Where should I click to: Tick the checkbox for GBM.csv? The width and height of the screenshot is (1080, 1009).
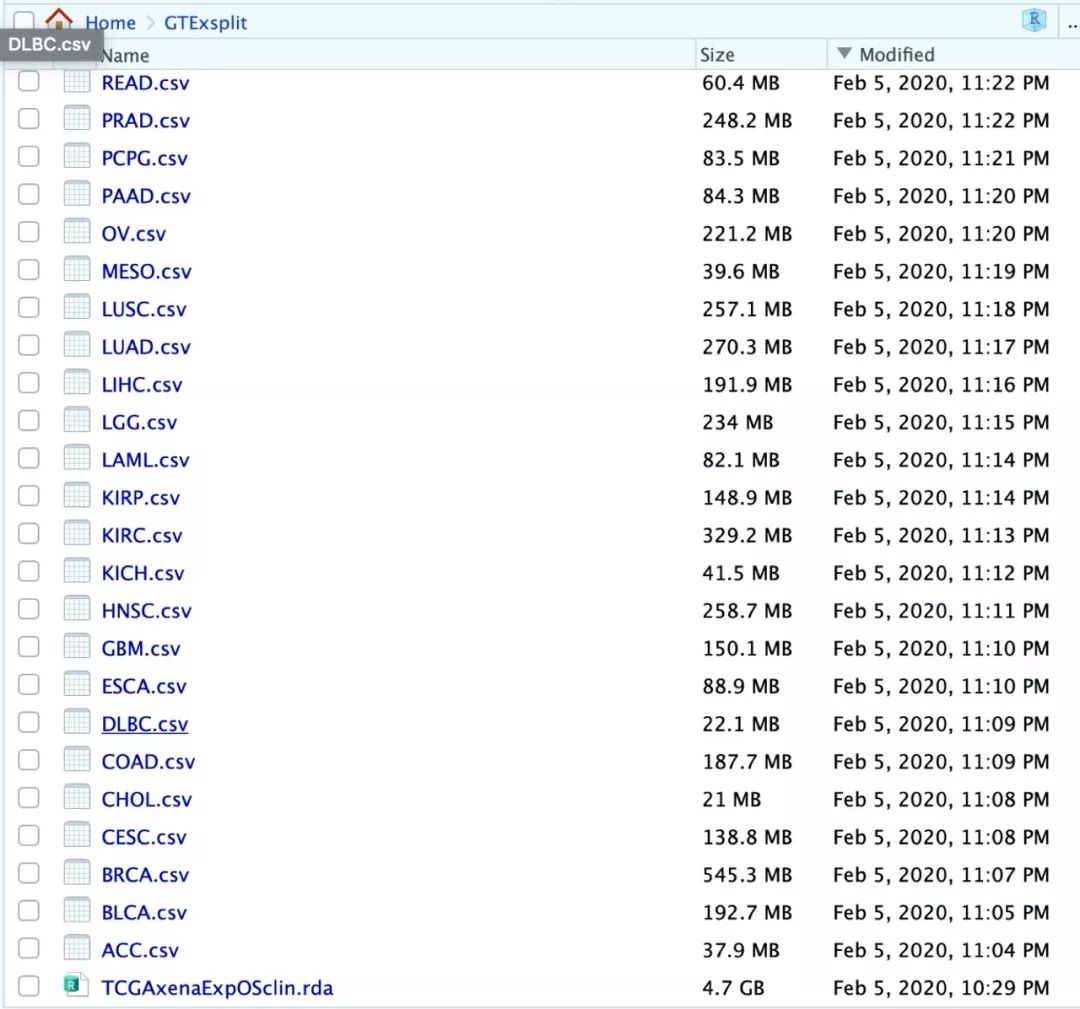click(x=28, y=647)
